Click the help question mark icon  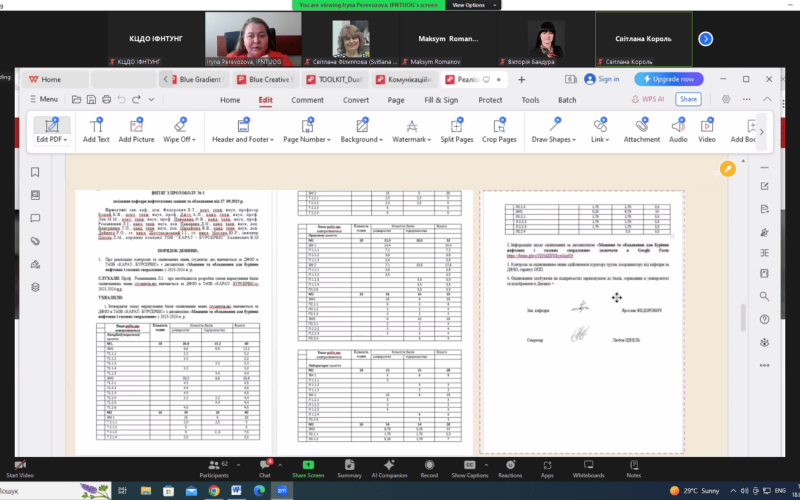tap(764, 319)
